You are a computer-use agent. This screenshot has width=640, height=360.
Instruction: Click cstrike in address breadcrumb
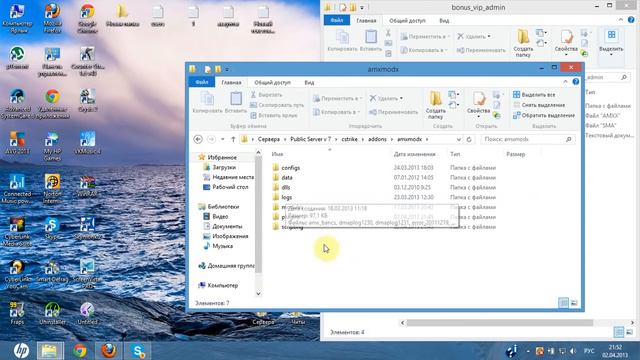[x=349, y=139]
